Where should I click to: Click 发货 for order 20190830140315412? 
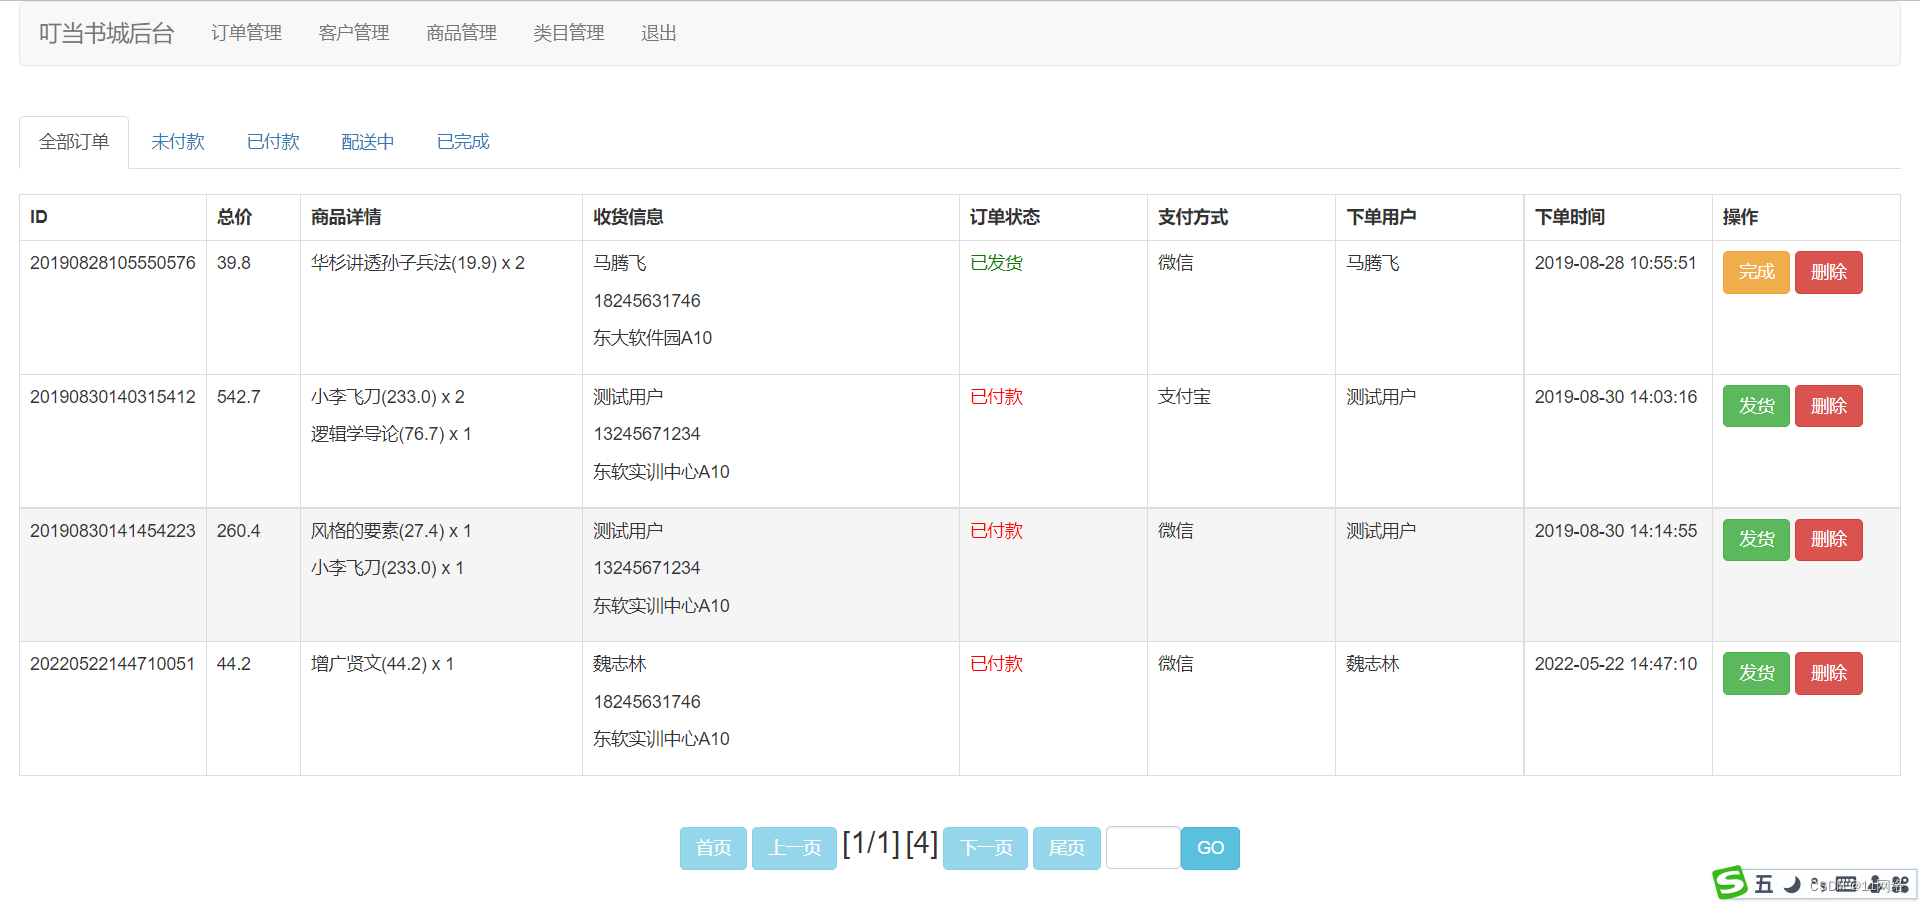(1756, 406)
